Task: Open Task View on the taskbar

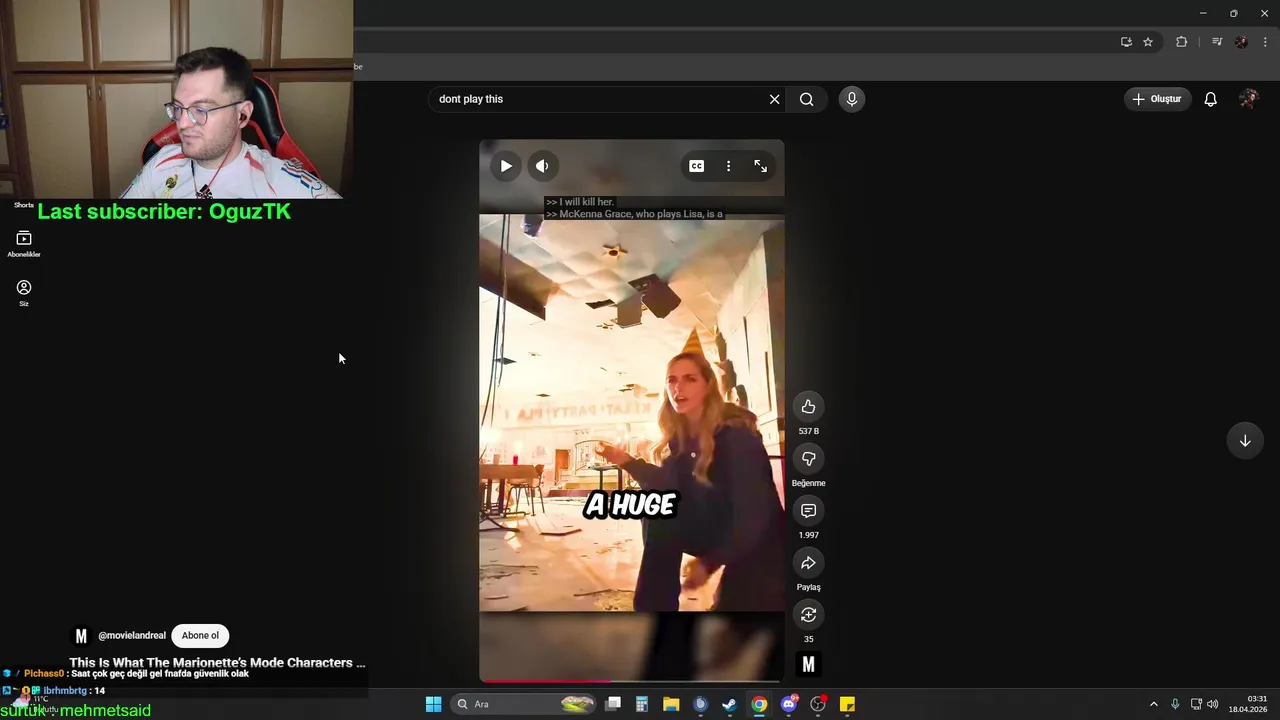Action: [613, 704]
